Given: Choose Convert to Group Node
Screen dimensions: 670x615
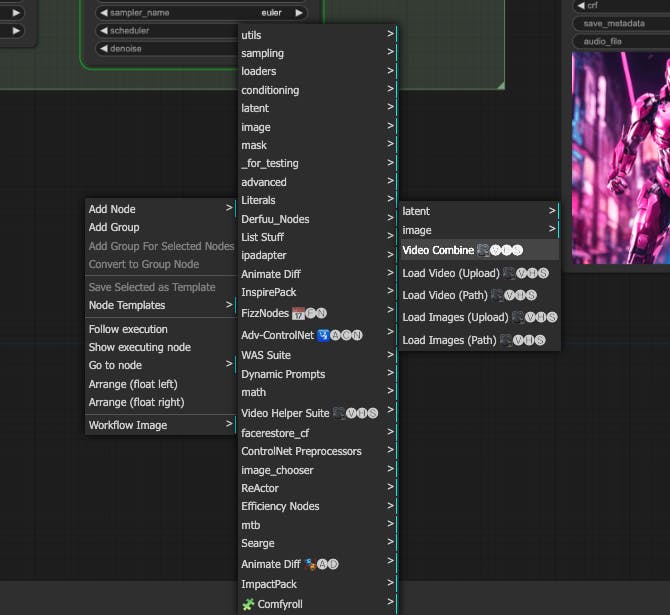Looking at the screenshot, I should 160,264.
